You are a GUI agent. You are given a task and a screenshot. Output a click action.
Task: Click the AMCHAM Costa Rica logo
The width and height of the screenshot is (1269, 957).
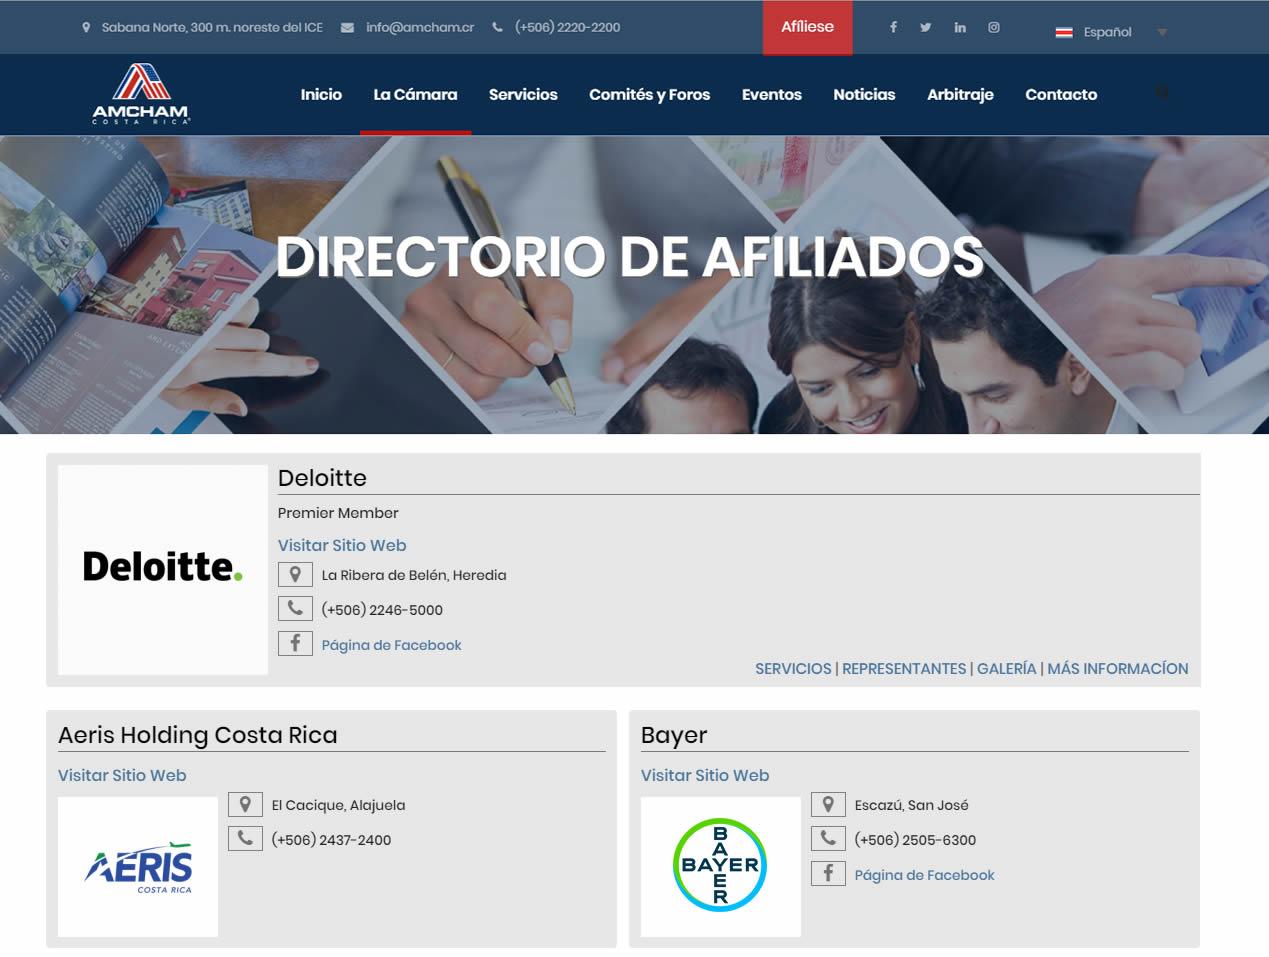(140, 94)
